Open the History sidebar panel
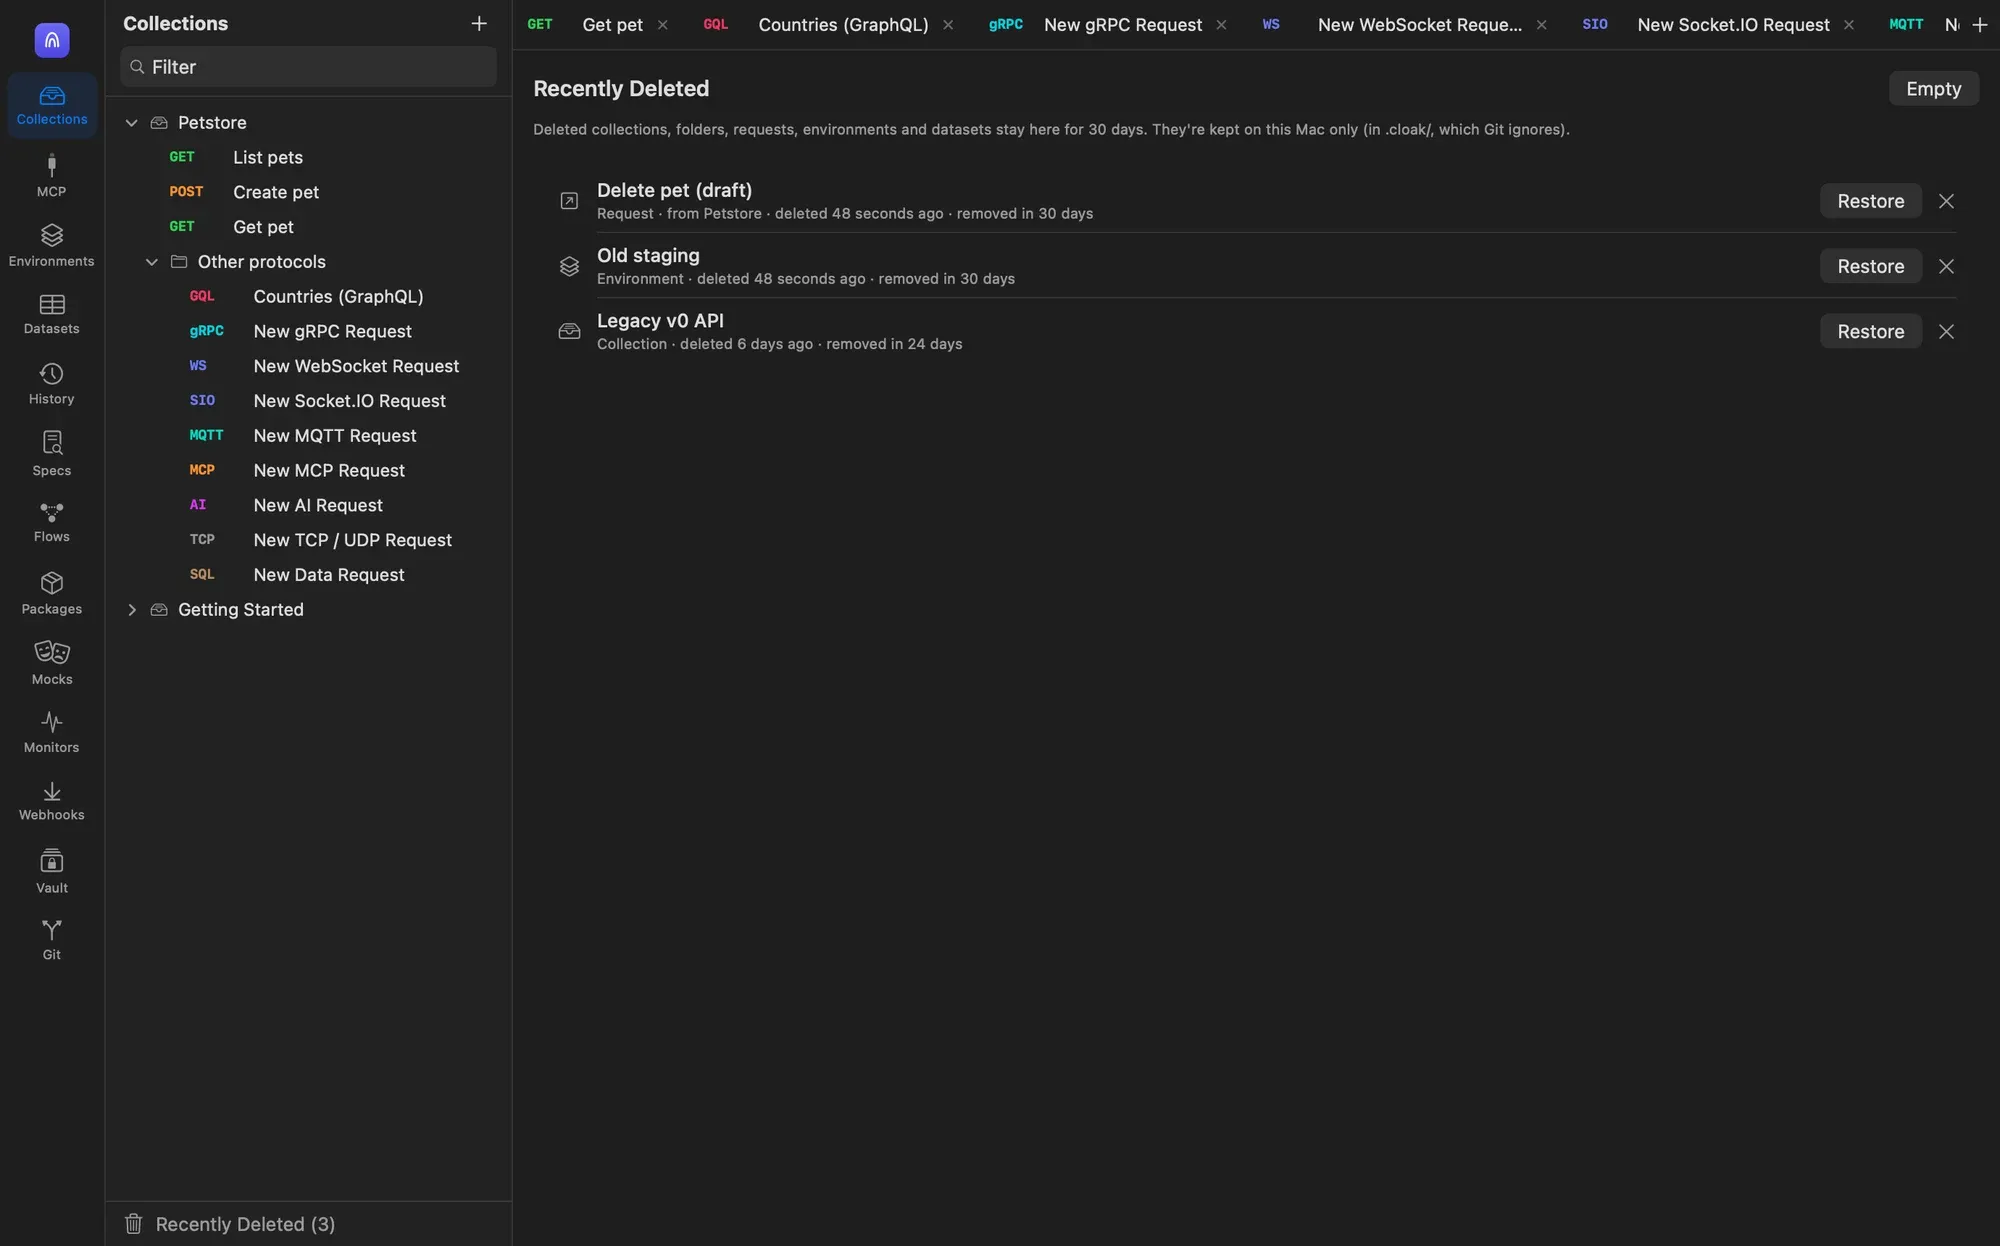 [51, 384]
